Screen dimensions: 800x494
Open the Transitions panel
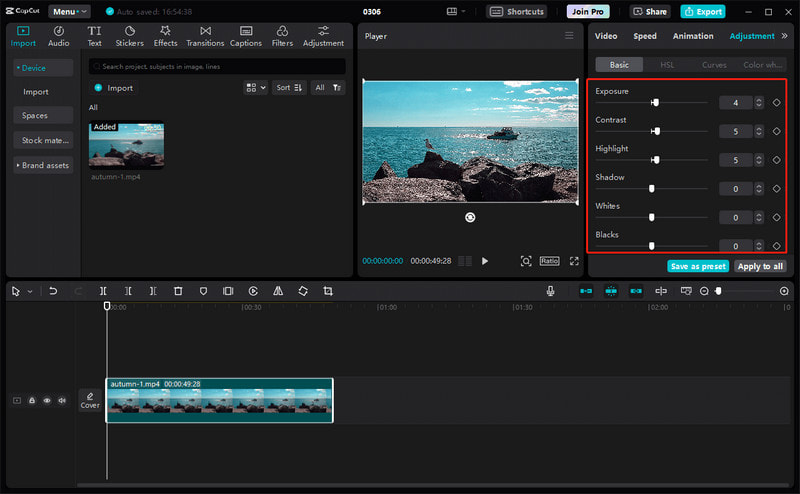point(205,36)
